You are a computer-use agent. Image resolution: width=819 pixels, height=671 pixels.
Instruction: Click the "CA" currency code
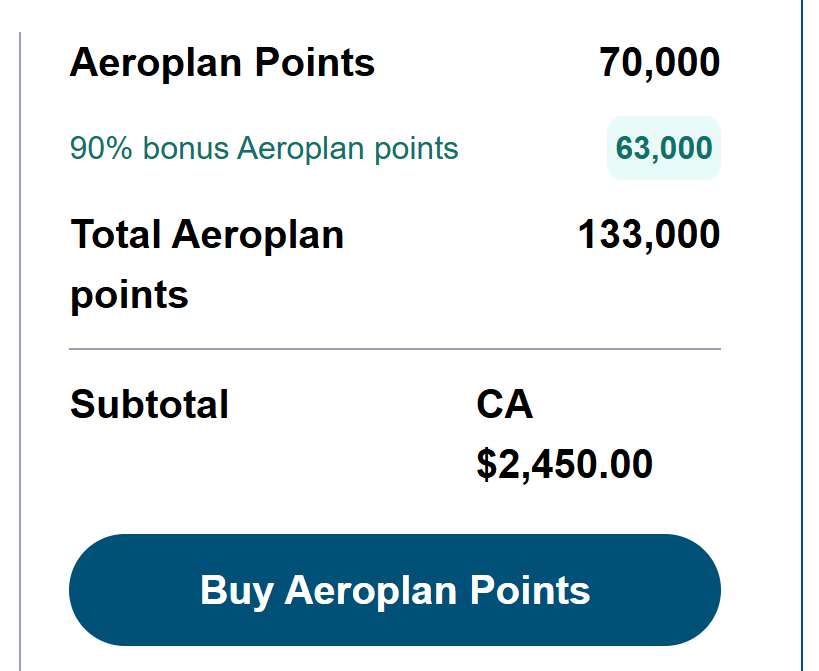pos(505,405)
